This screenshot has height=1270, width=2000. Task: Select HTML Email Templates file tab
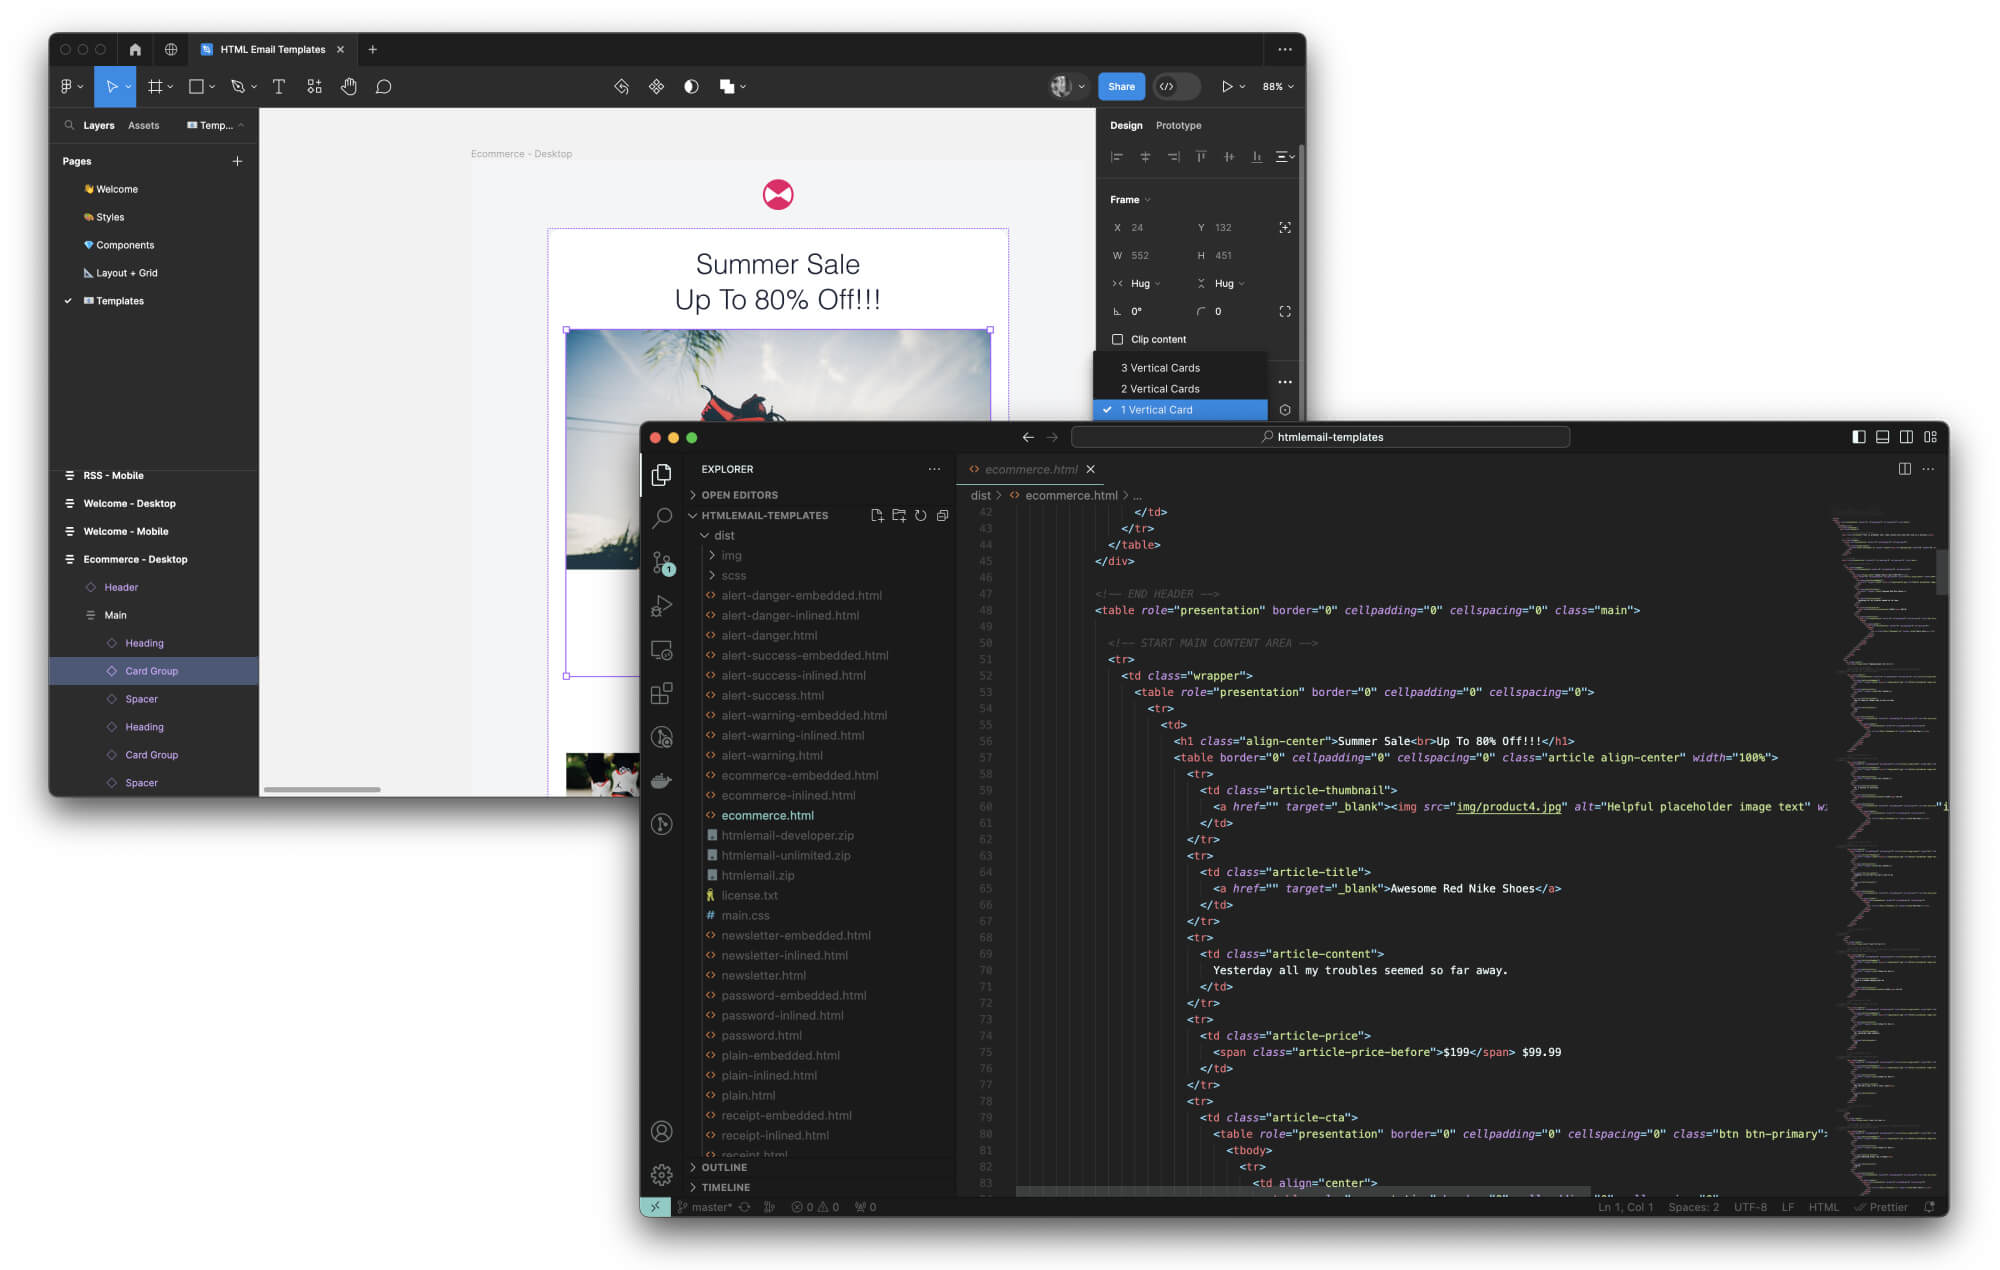click(x=272, y=49)
